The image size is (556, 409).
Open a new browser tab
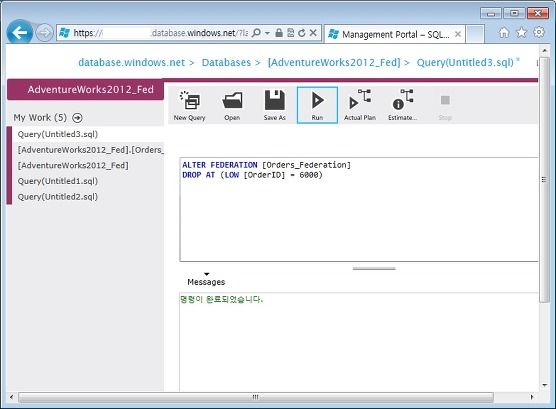pyautogui.click(x=475, y=34)
